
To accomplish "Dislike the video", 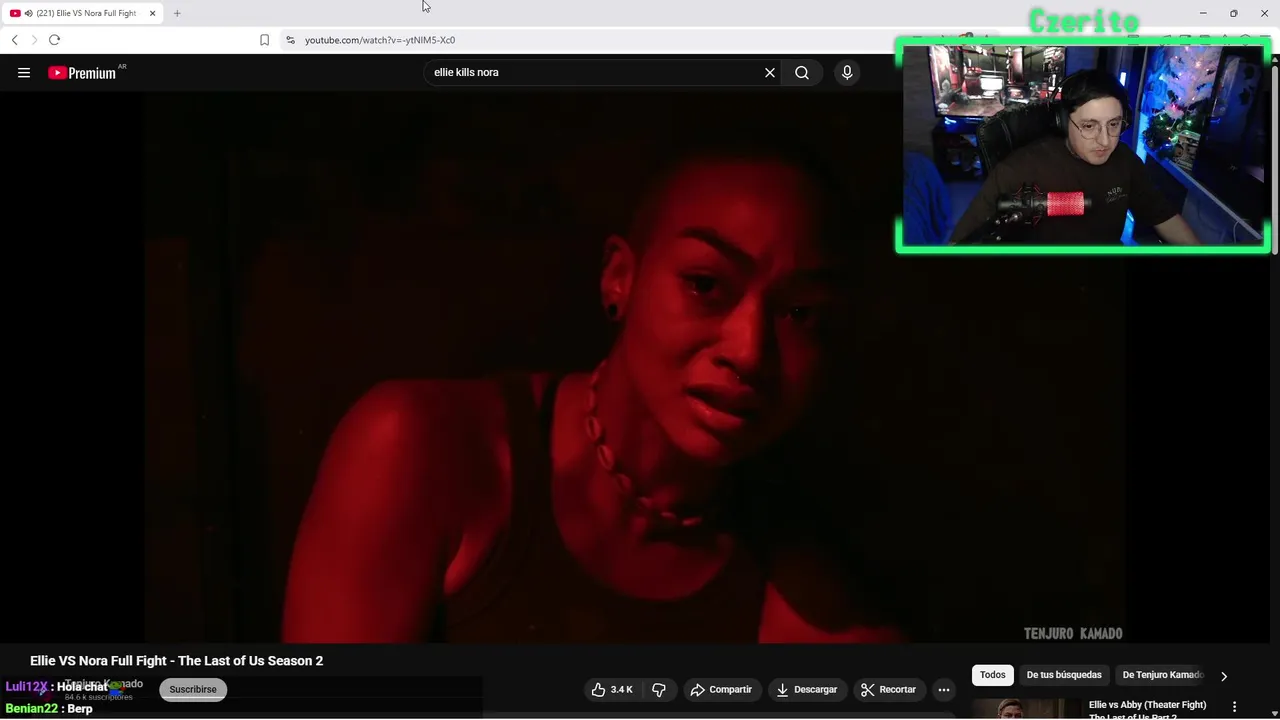I will (659, 689).
